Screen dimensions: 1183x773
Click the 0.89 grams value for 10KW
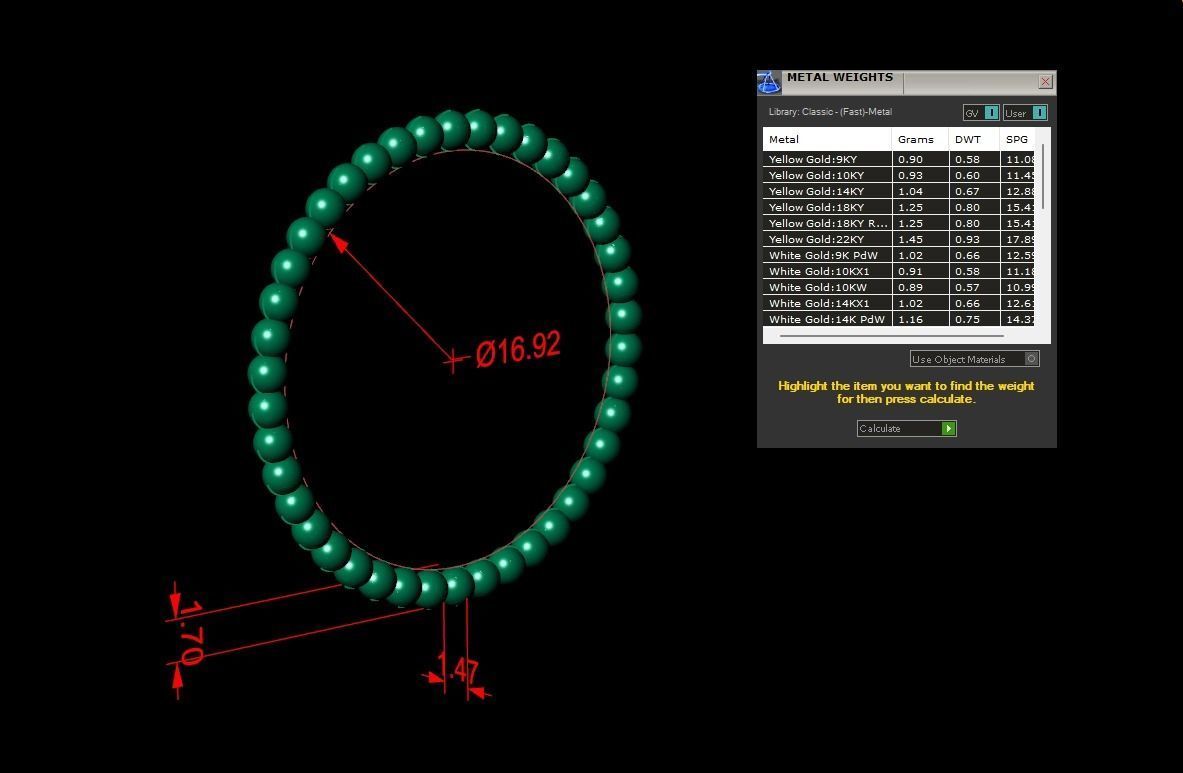(910, 287)
